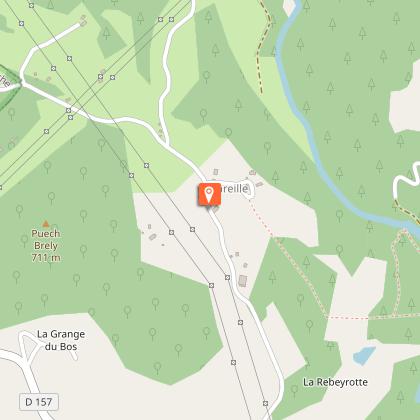Image resolution: width=420 pixels, height=420 pixels.
Task: Click the partly hidden 'reille' hamlet label
Action: [x=235, y=189]
